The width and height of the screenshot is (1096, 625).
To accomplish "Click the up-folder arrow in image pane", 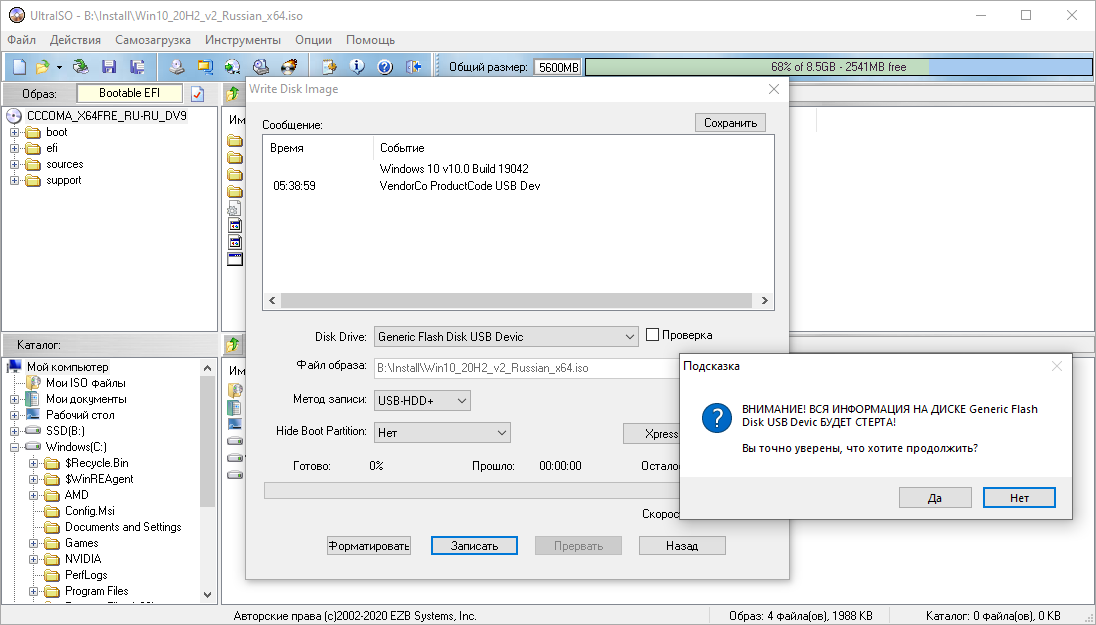I will (x=233, y=94).
